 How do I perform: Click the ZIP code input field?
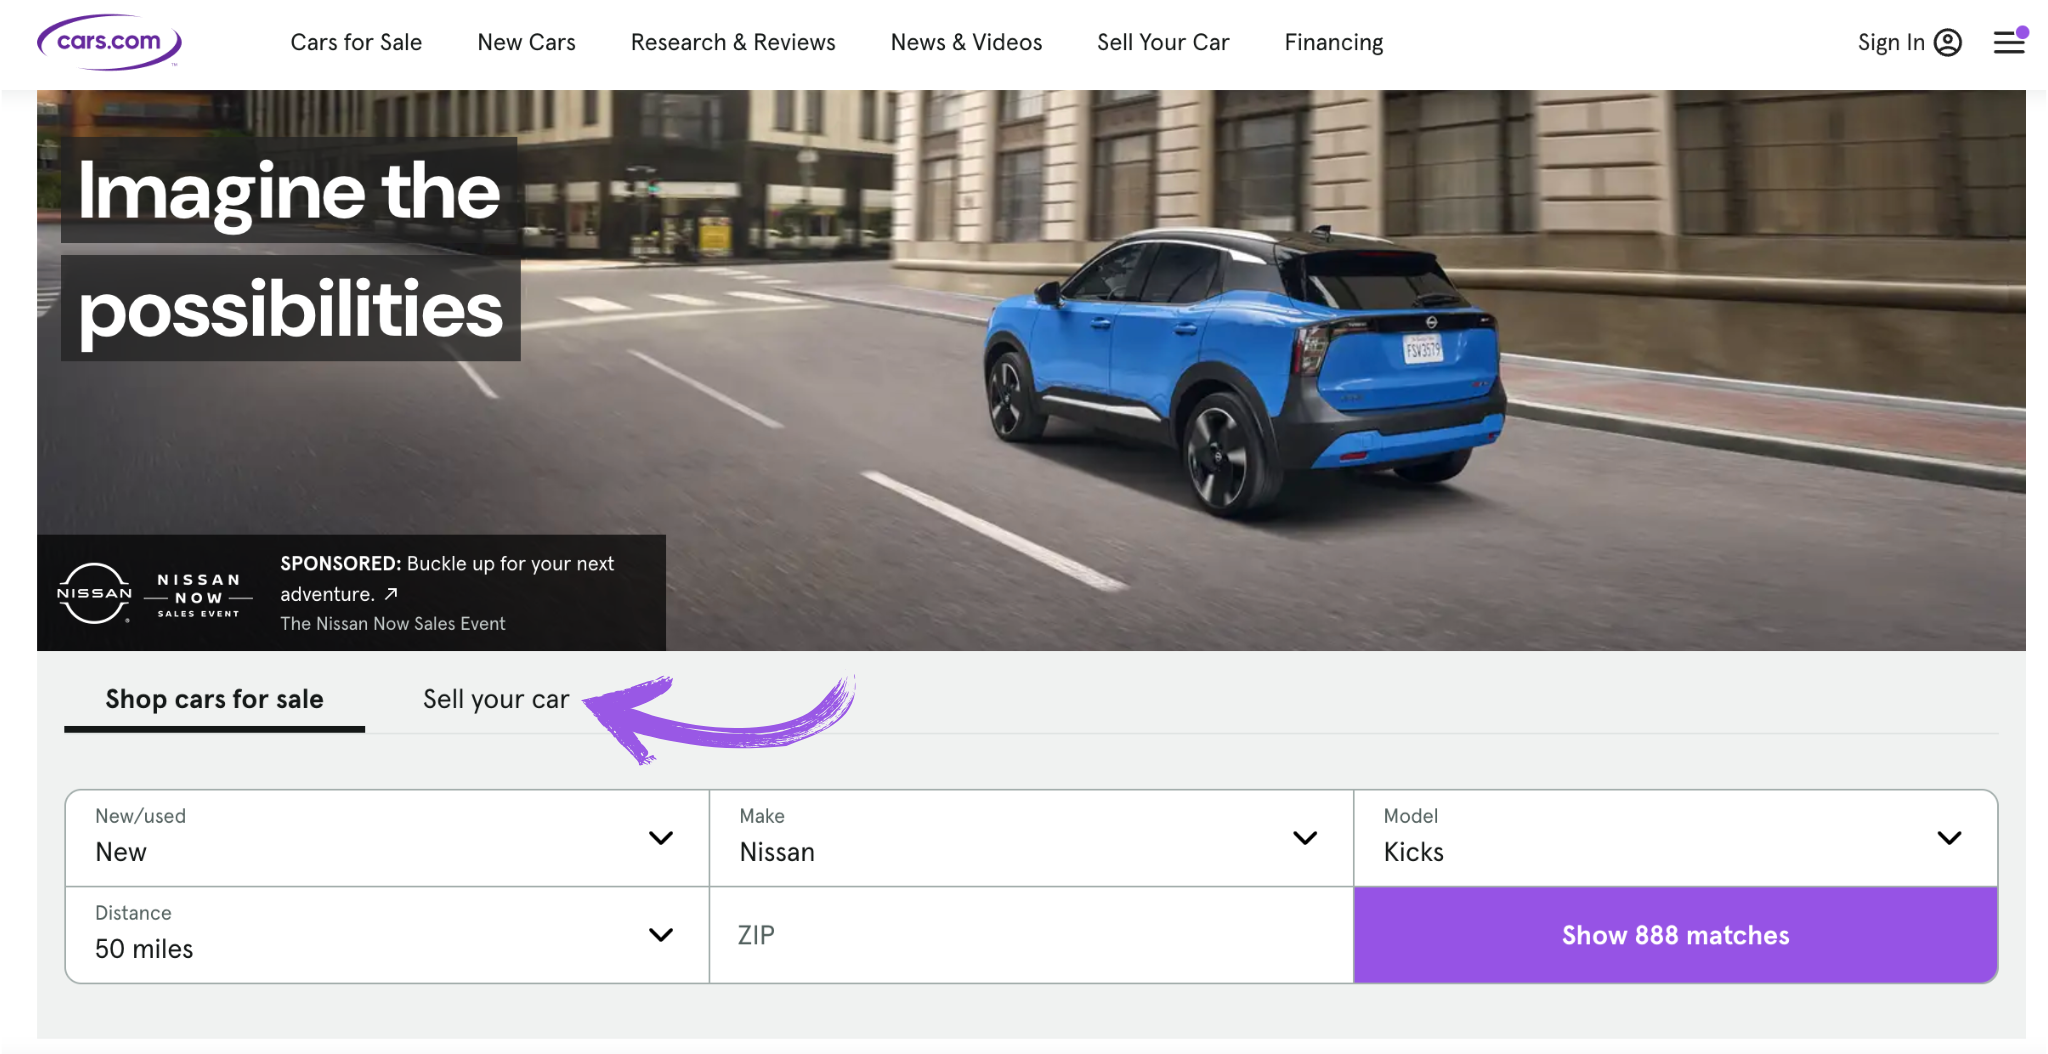(1031, 935)
